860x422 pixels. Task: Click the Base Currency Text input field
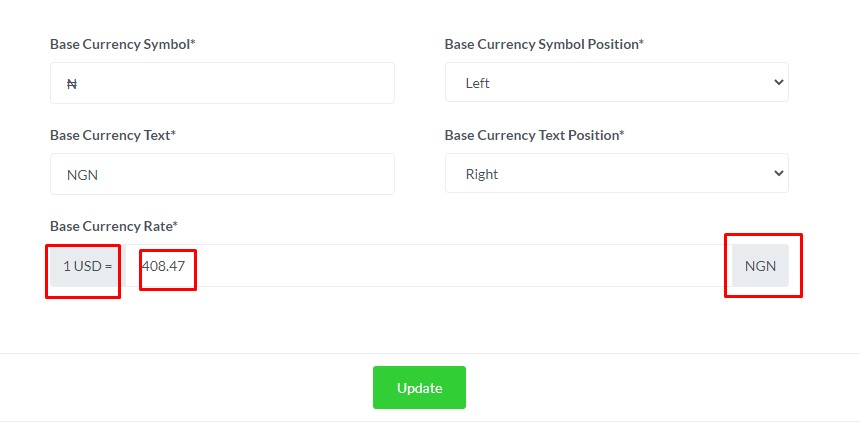click(222, 174)
